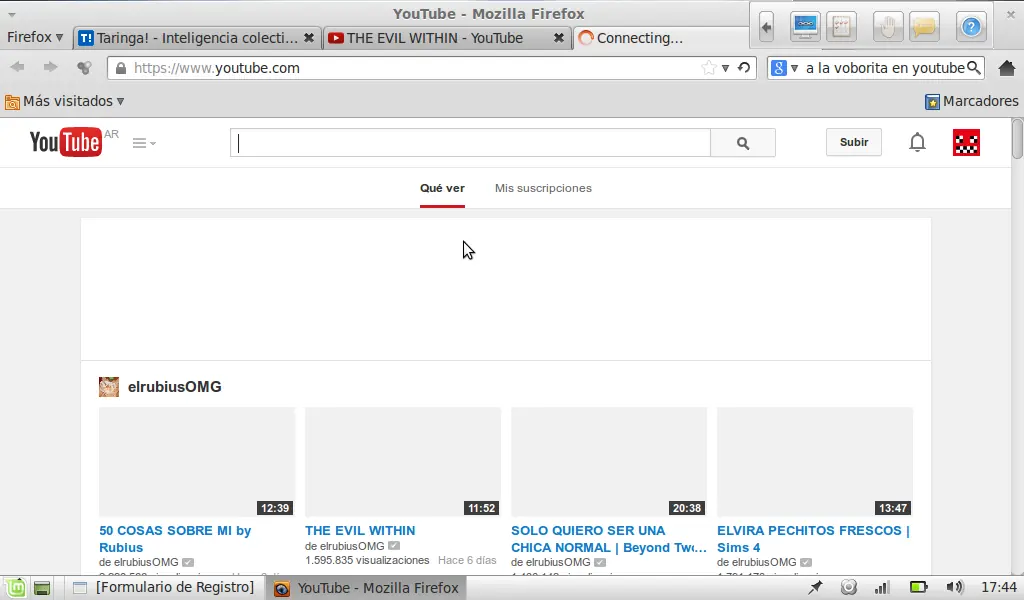Click the pin tray icon

(x=815, y=588)
